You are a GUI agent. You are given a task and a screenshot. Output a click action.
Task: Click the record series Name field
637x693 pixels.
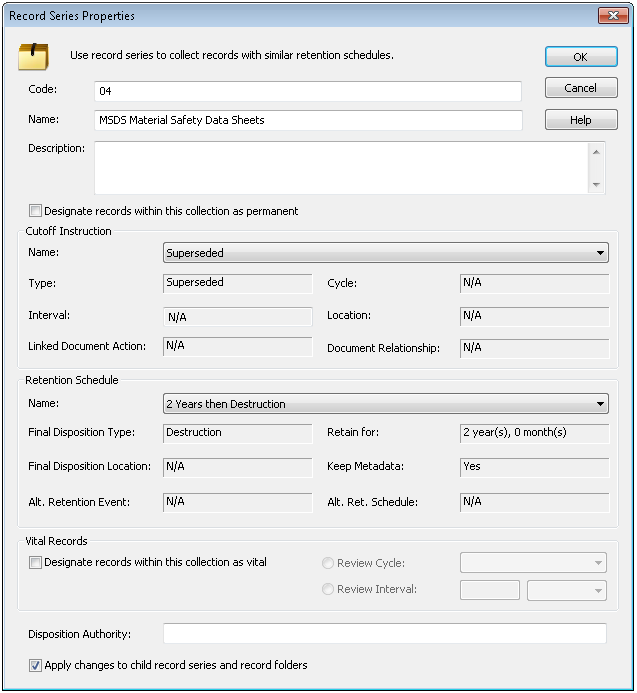point(308,120)
